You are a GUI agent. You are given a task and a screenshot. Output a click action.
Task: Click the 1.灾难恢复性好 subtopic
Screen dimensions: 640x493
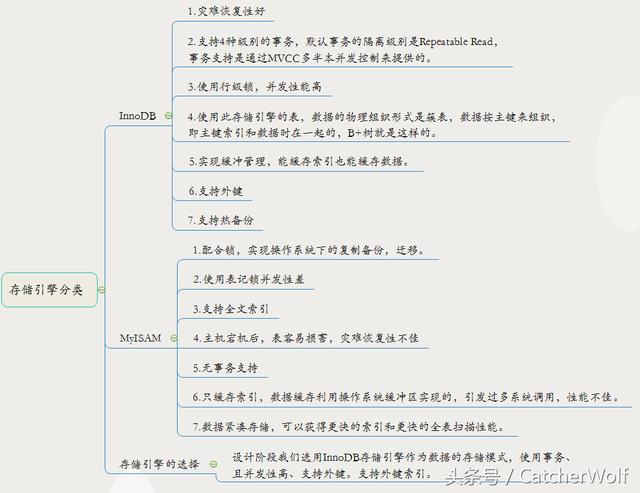pyautogui.click(x=225, y=11)
